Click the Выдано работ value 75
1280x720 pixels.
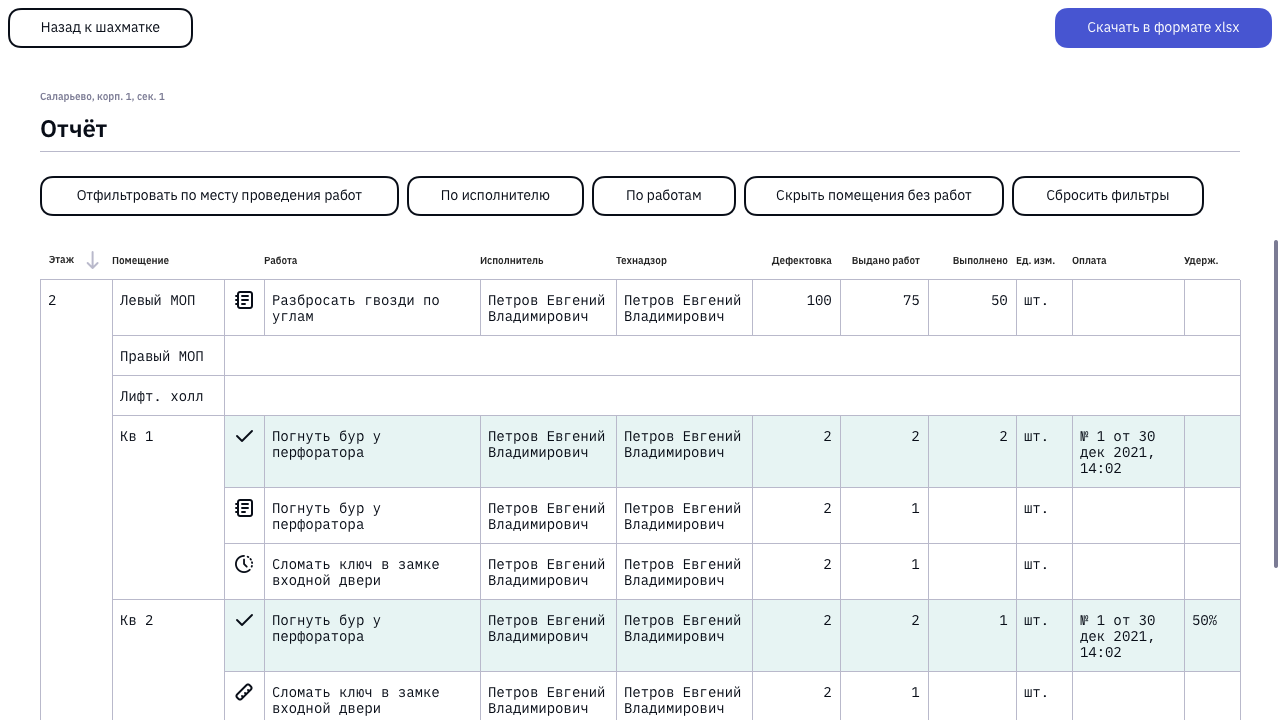pyautogui.click(x=911, y=300)
